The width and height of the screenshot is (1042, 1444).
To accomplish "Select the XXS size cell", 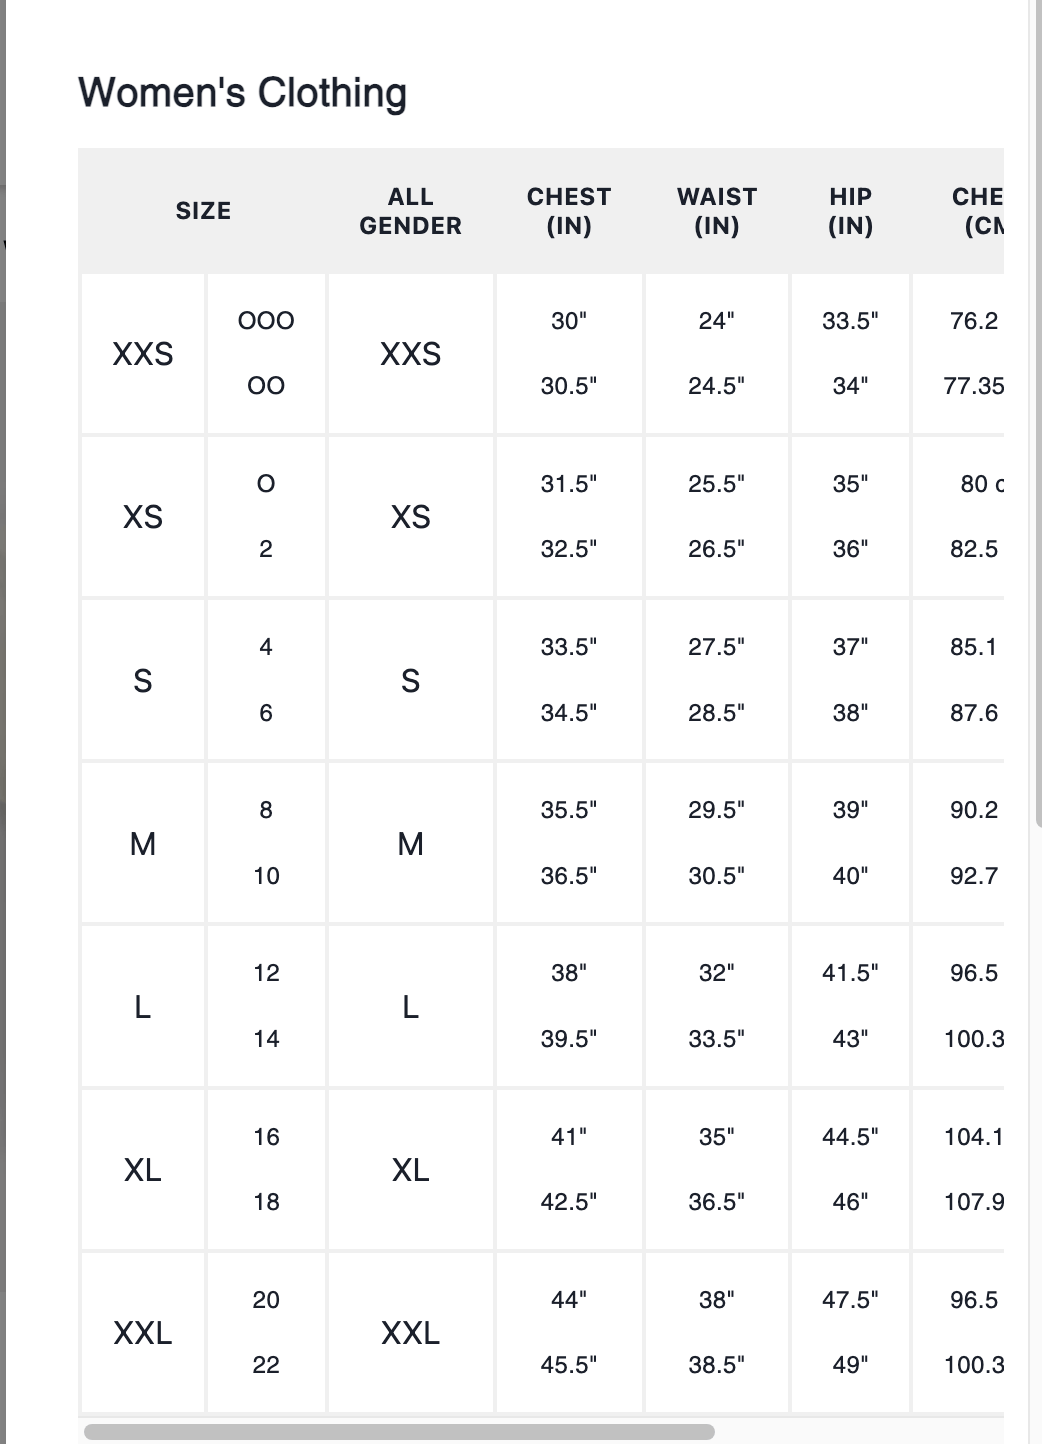I will click(143, 354).
